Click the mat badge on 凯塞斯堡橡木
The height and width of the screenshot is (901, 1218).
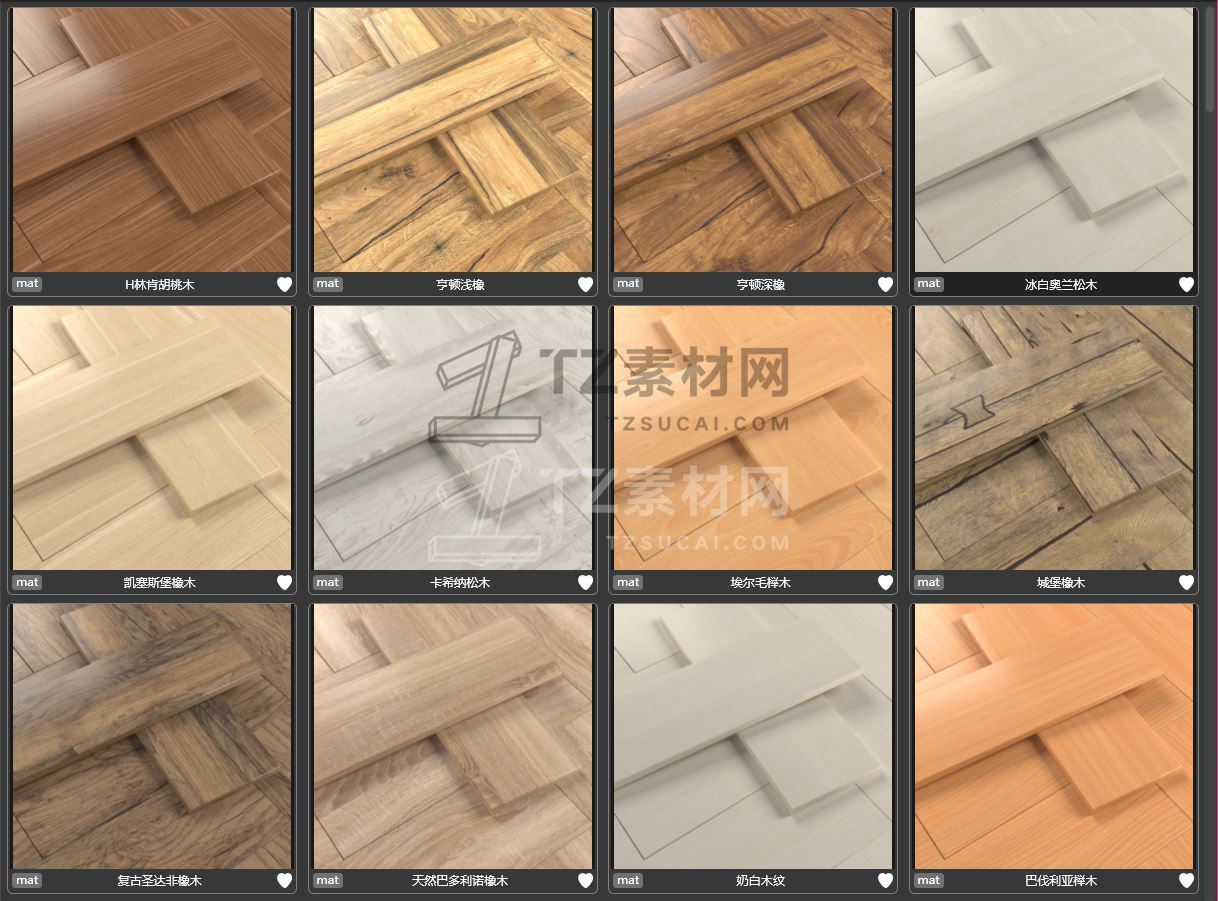click(x=27, y=582)
